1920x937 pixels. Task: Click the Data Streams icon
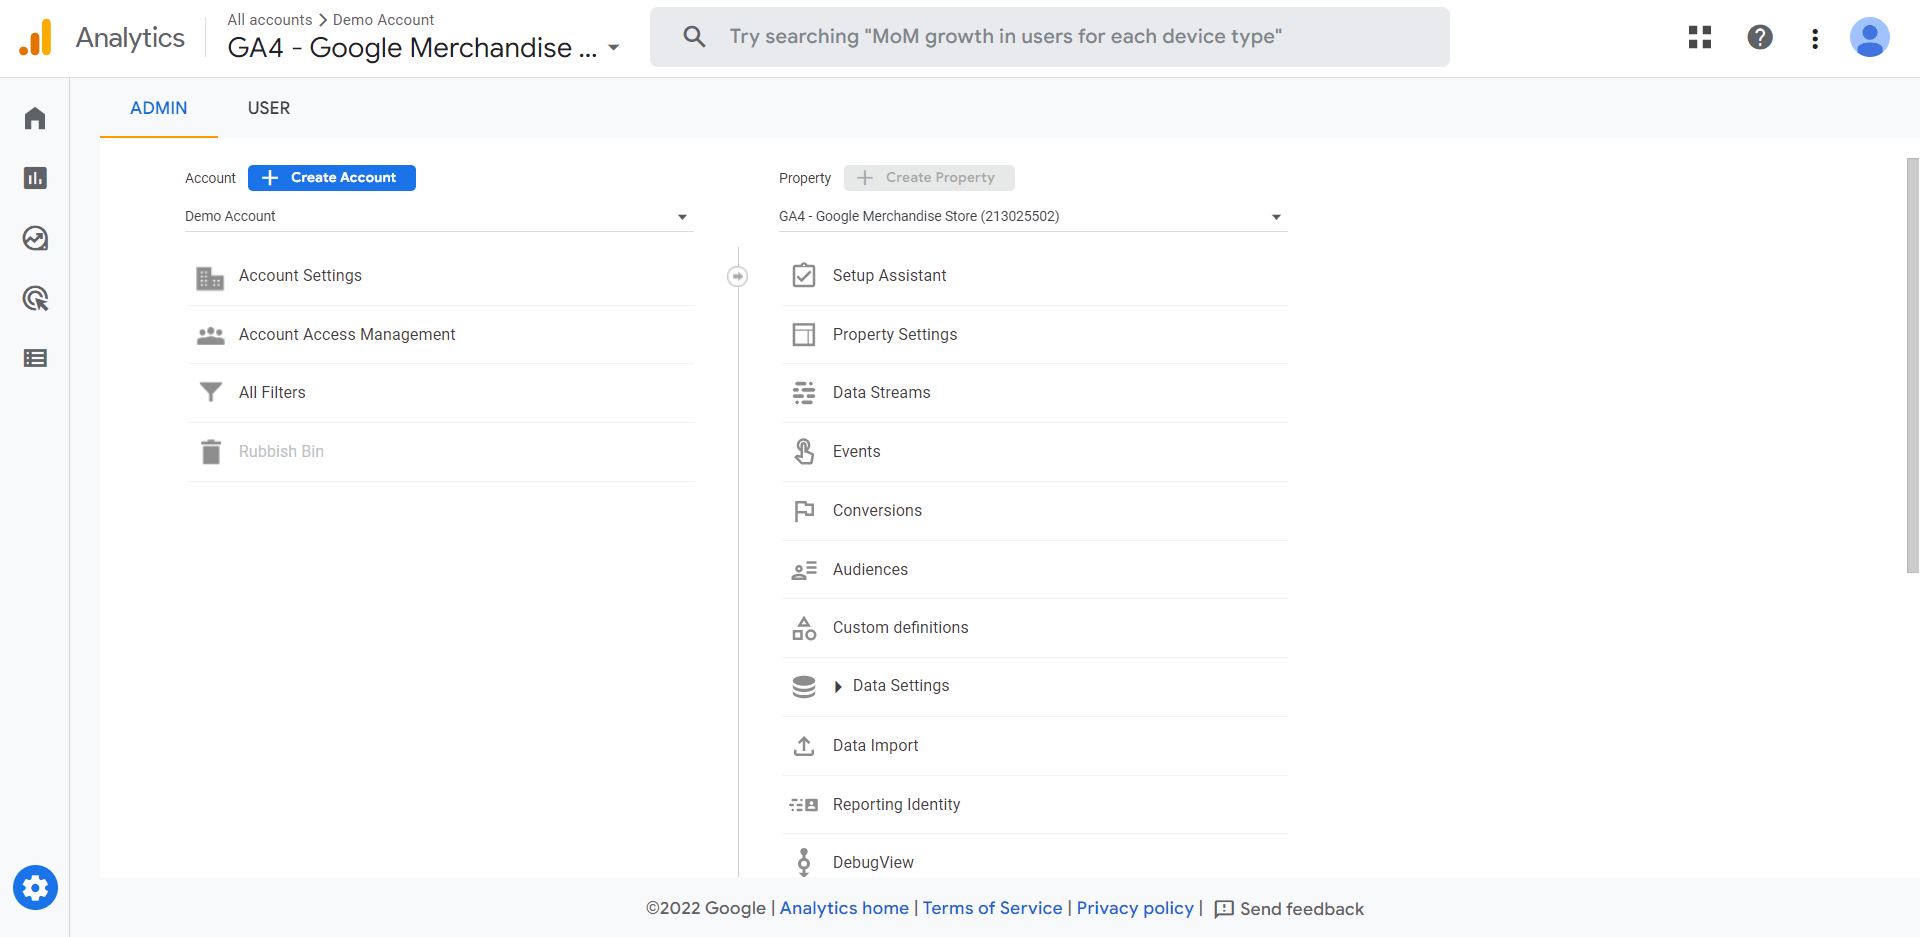tap(804, 393)
